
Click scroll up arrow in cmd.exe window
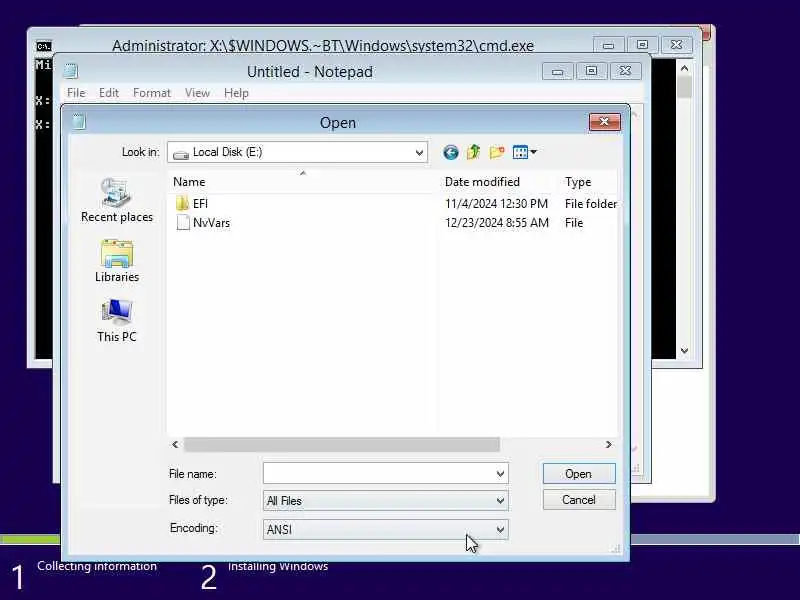tap(685, 68)
